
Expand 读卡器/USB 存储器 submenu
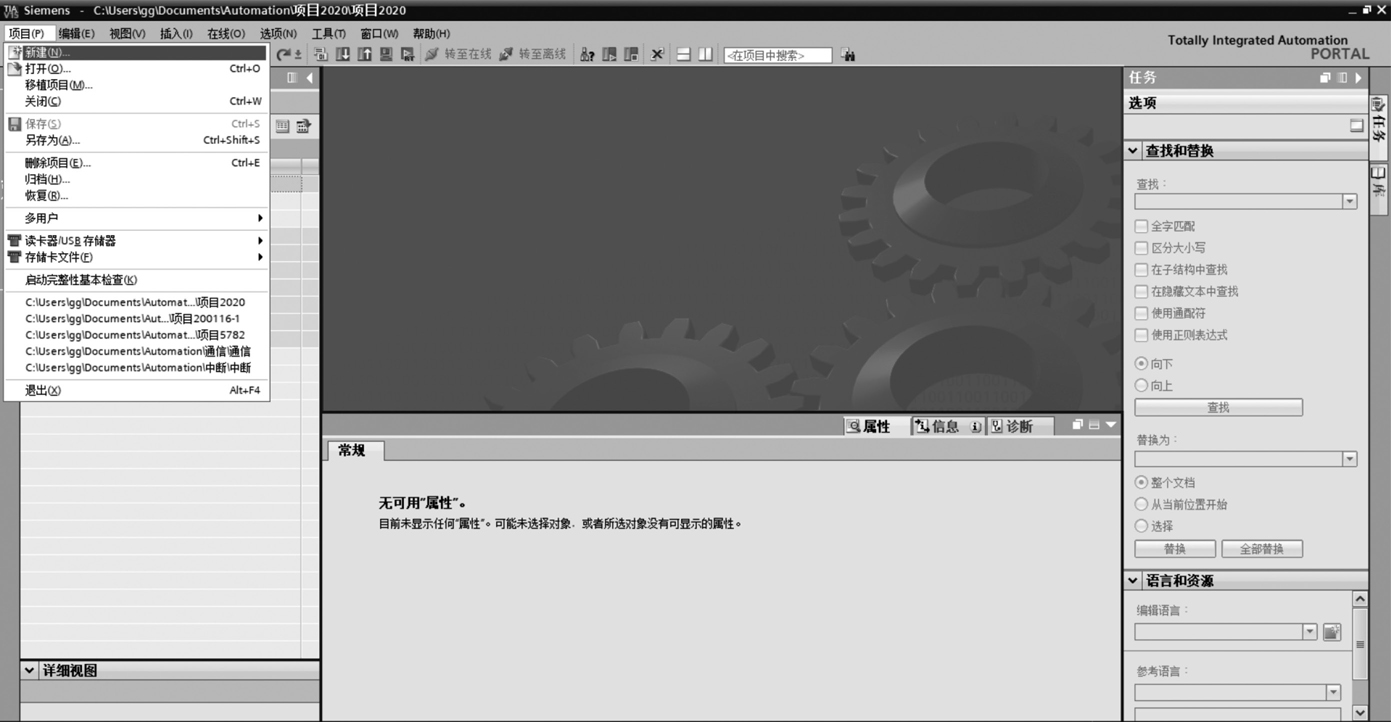point(137,241)
